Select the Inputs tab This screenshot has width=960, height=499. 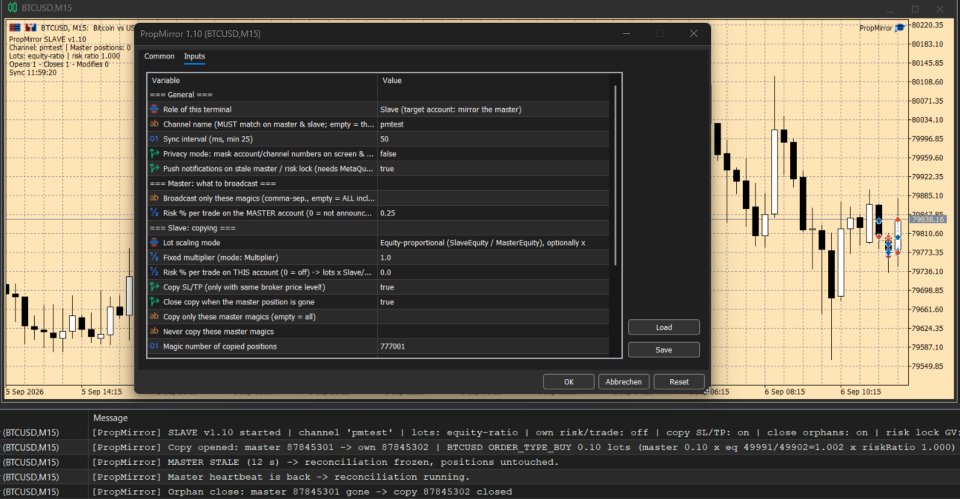point(194,56)
